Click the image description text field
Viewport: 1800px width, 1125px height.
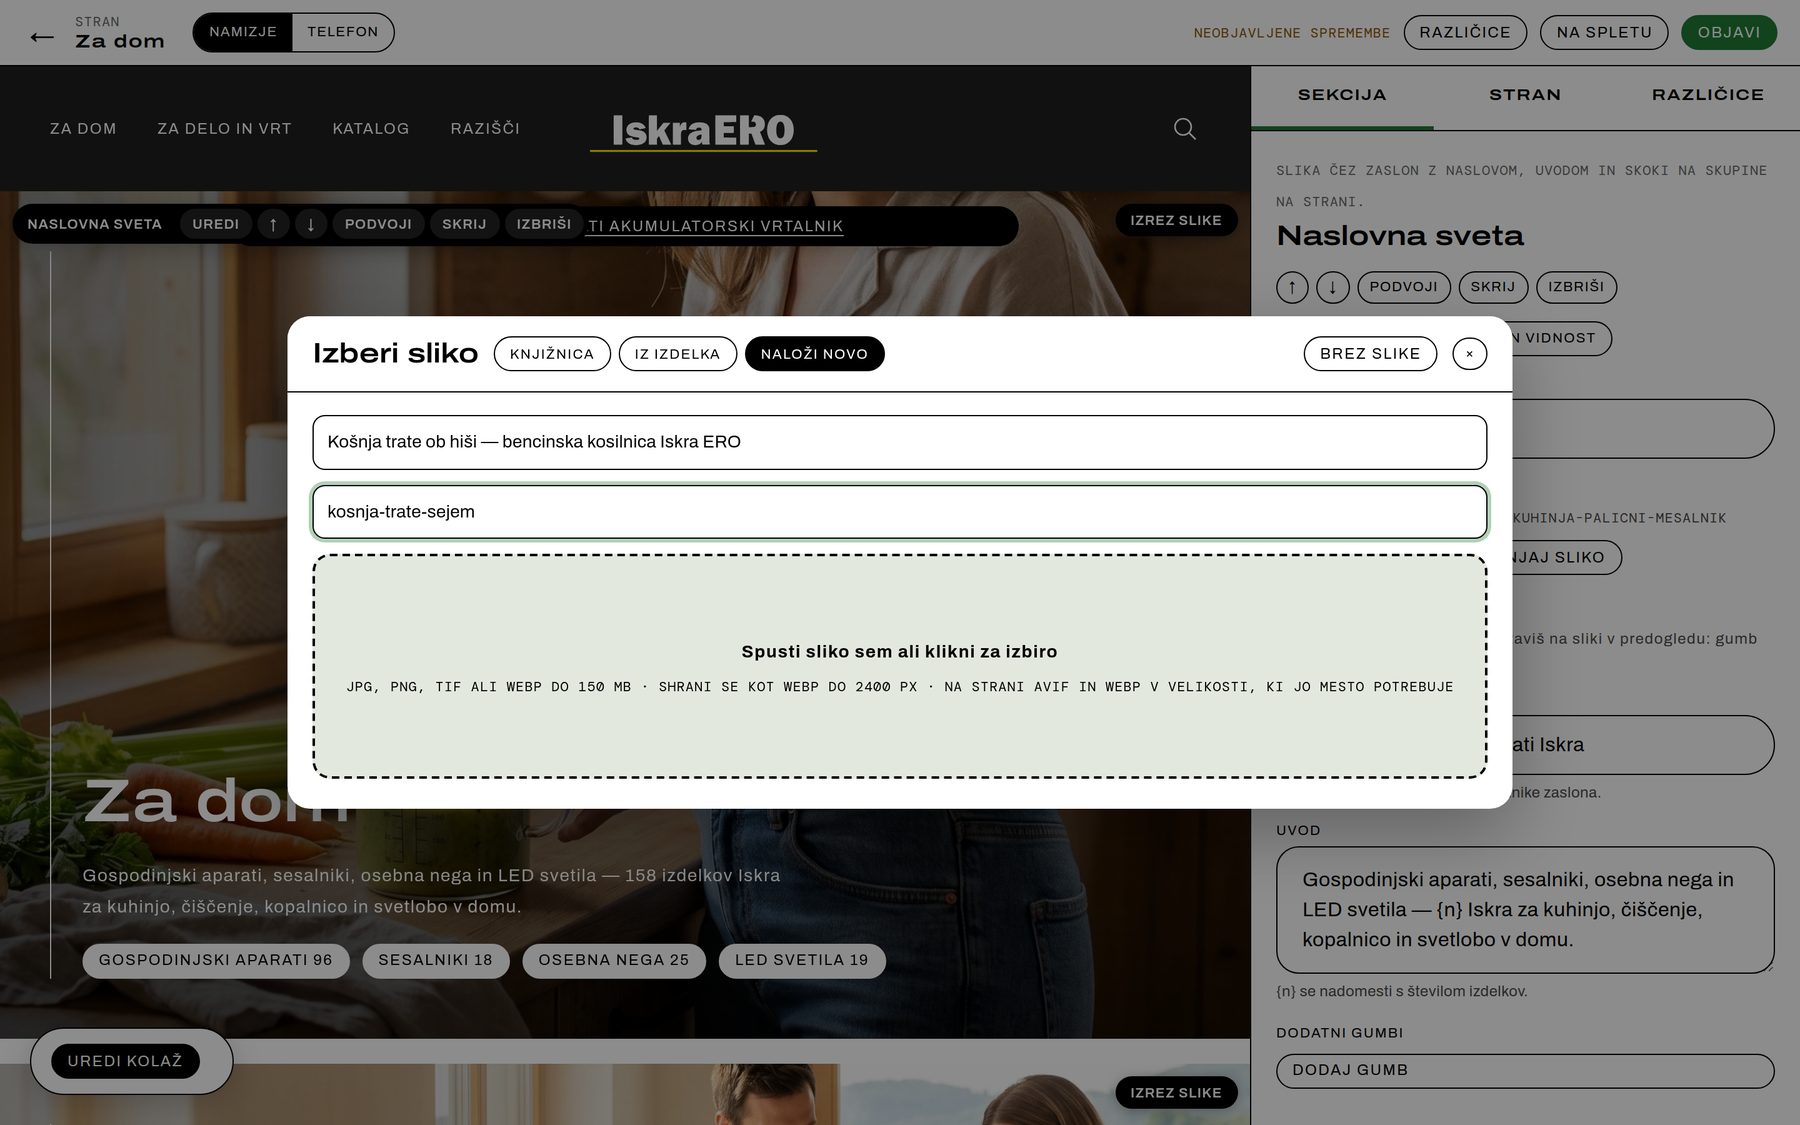(x=899, y=442)
